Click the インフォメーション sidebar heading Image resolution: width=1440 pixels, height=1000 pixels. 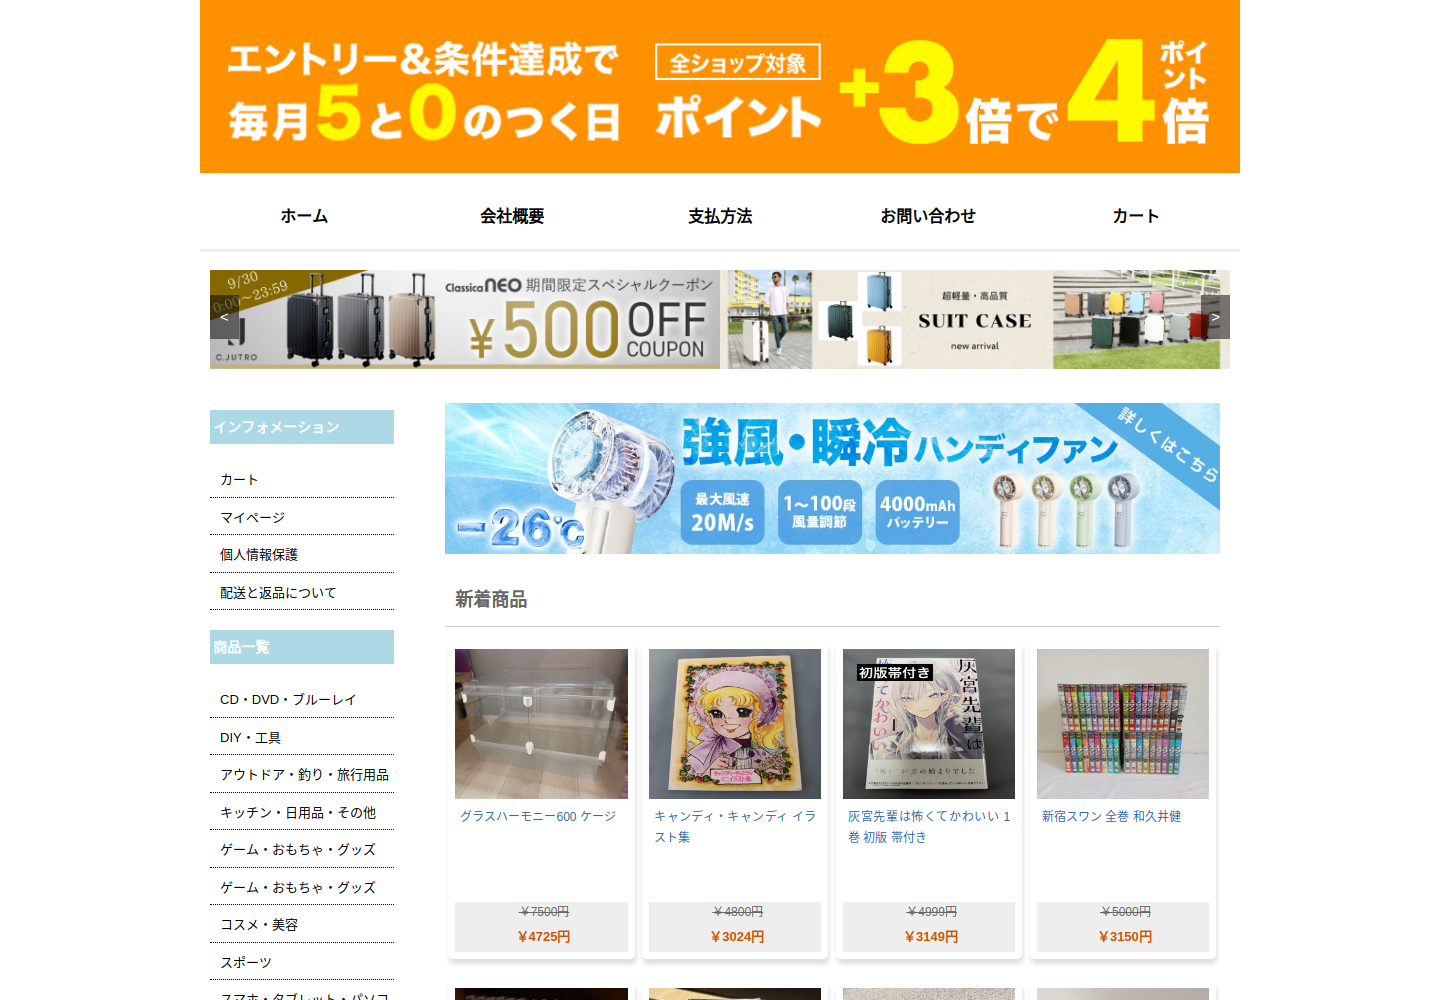pyautogui.click(x=302, y=427)
